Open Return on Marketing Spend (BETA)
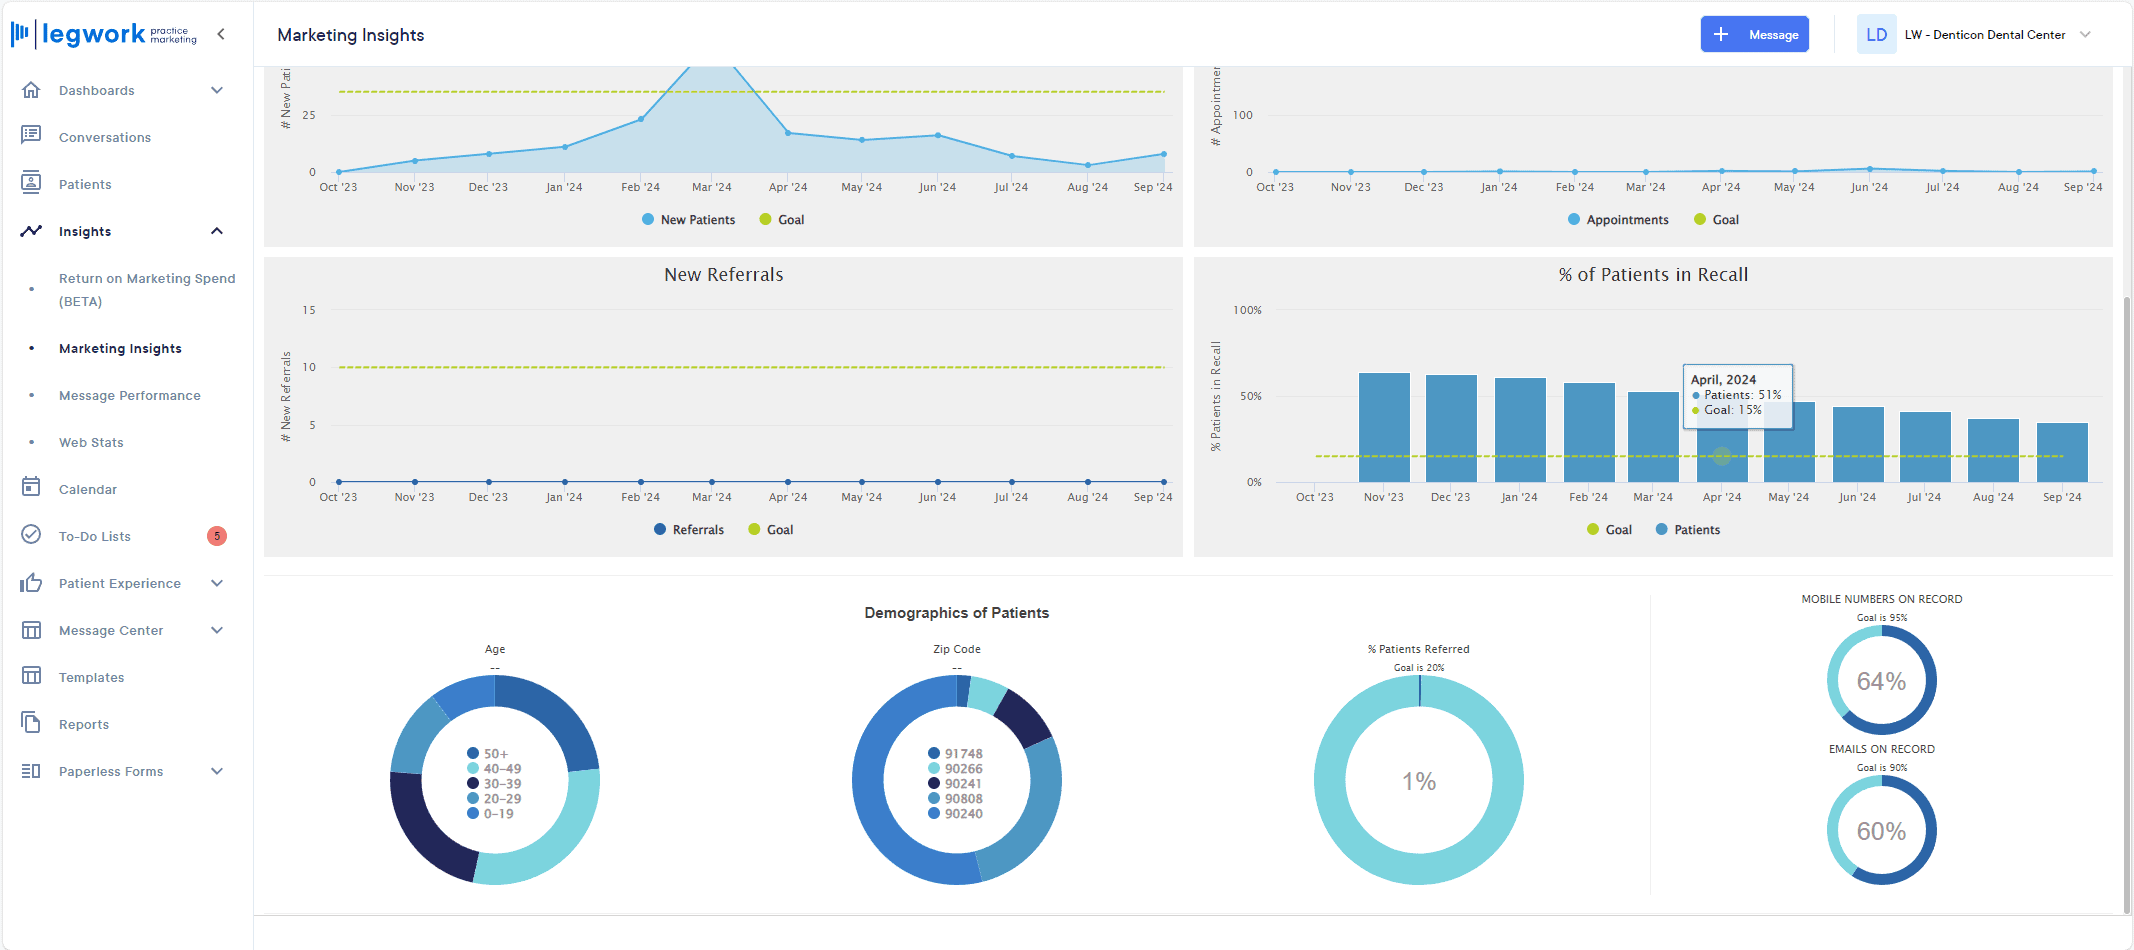The image size is (2134, 950). pos(147,290)
